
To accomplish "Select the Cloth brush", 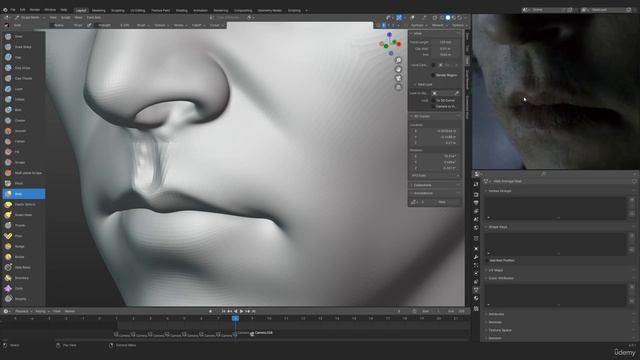I will [24, 288].
